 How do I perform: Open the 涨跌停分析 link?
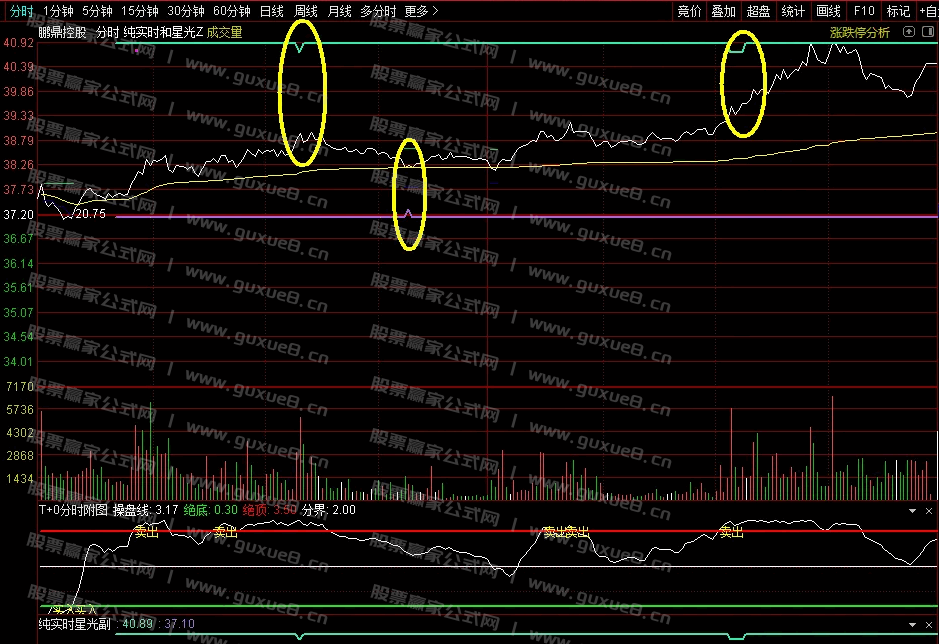coord(860,32)
